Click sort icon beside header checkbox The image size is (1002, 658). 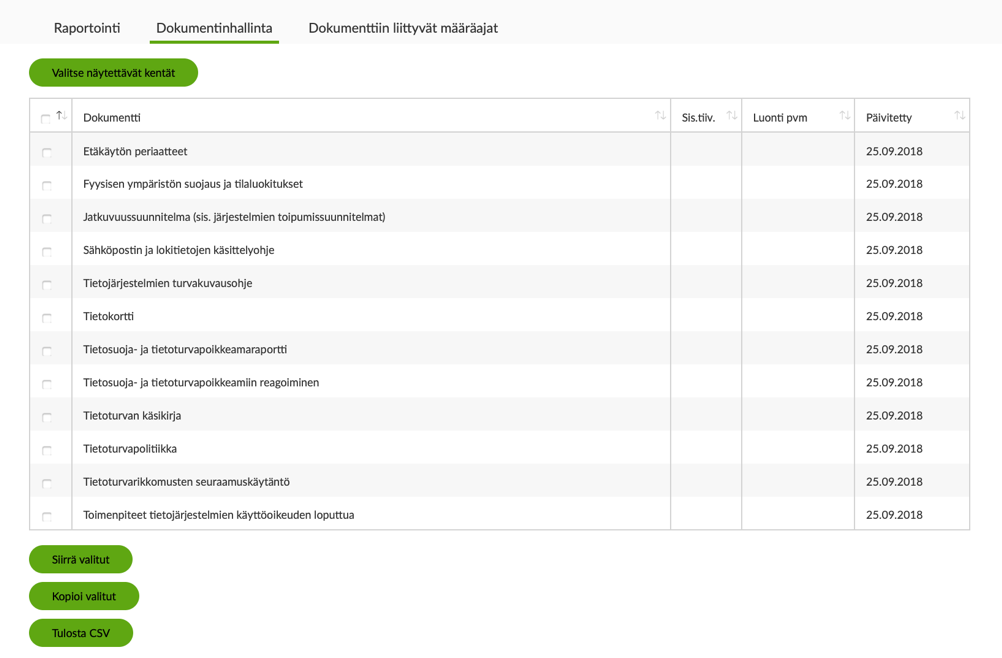(x=62, y=116)
